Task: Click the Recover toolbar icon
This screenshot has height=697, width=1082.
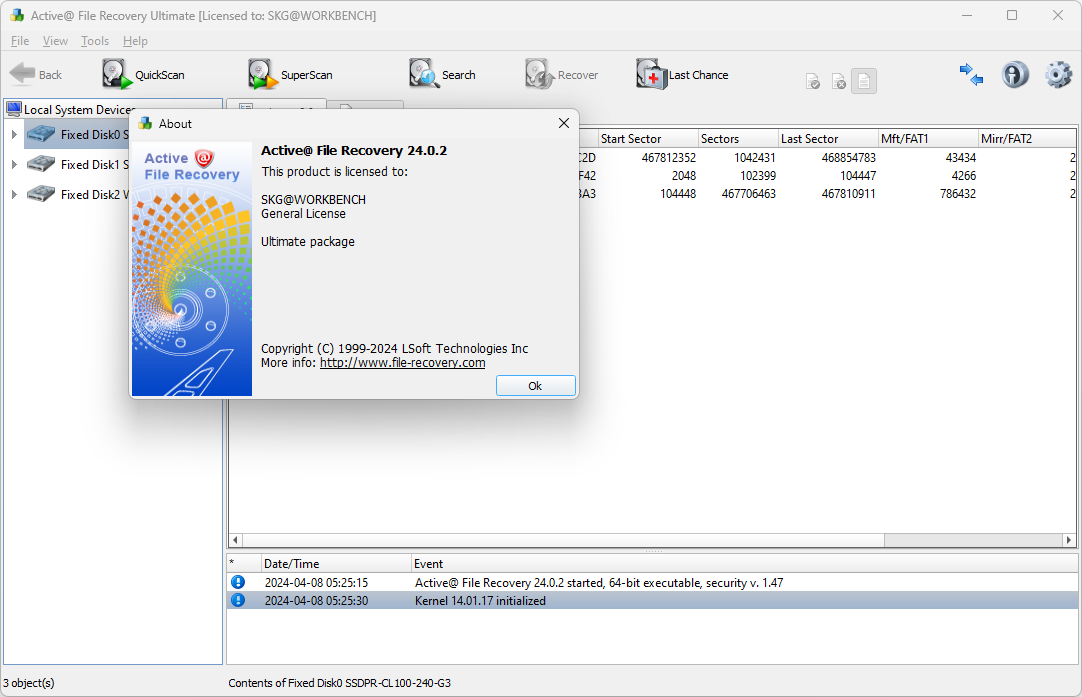Action: coord(562,74)
